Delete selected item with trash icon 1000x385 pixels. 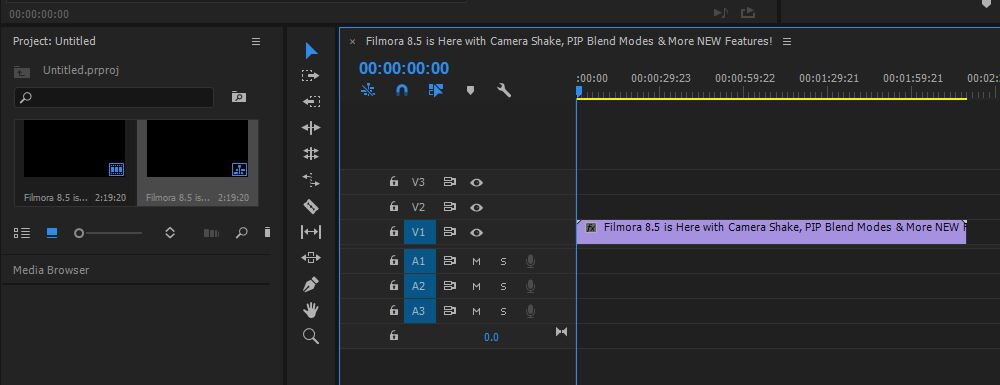point(267,233)
